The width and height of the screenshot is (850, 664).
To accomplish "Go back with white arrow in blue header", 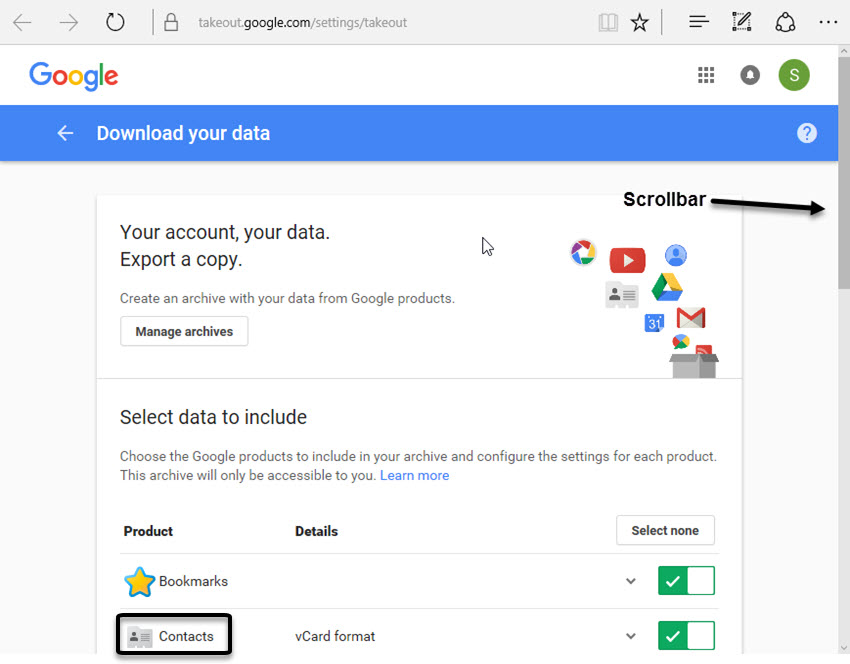I will (x=65, y=133).
